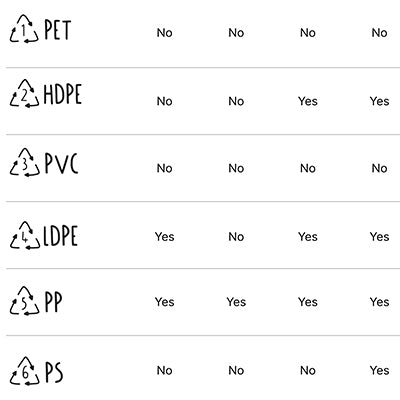Select the PET row label
The height and width of the screenshot is (400, 400).
pos(58,30)
